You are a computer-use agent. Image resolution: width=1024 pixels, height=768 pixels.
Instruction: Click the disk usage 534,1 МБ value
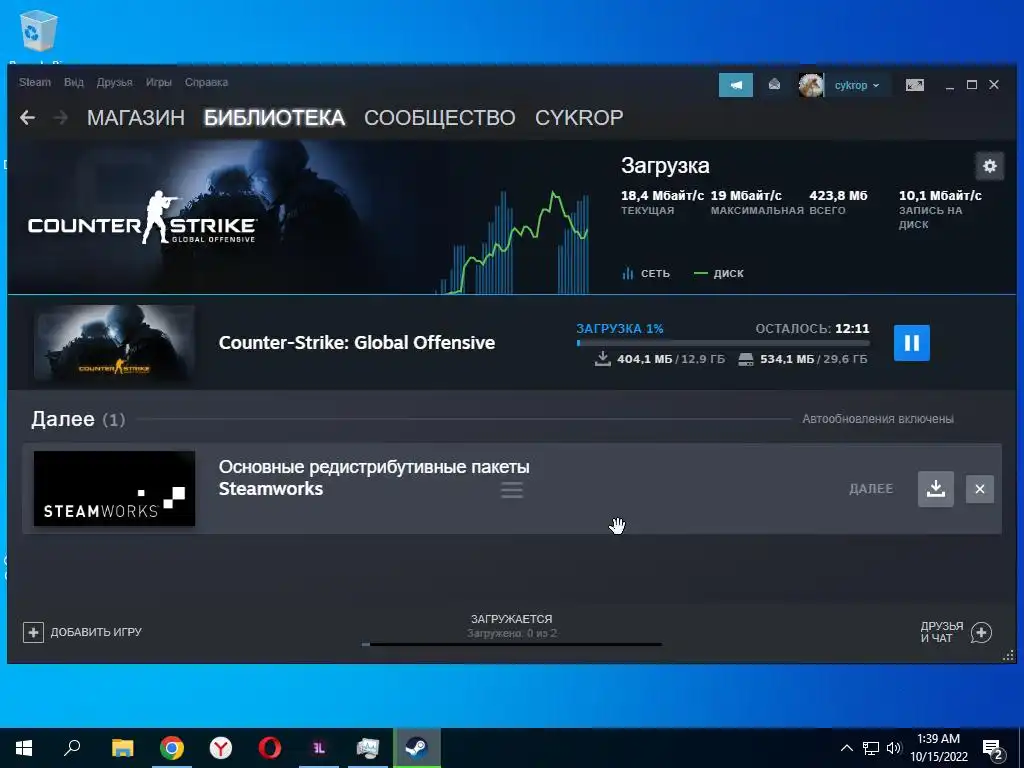tap(787, 359)
